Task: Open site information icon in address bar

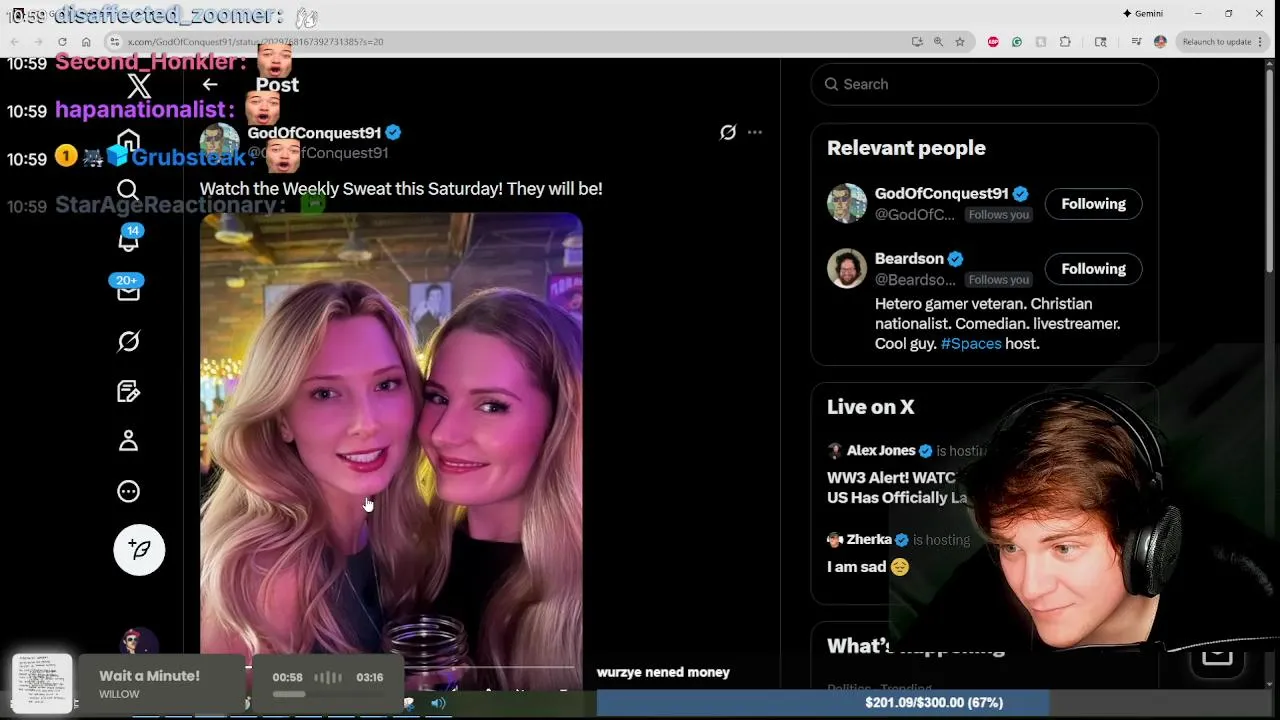Action: click(x=114, y=42)
